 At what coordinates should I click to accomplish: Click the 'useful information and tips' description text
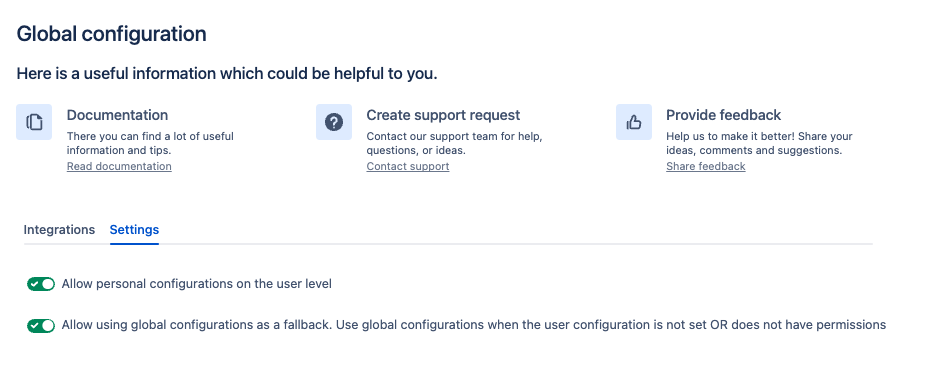(150, 143)
